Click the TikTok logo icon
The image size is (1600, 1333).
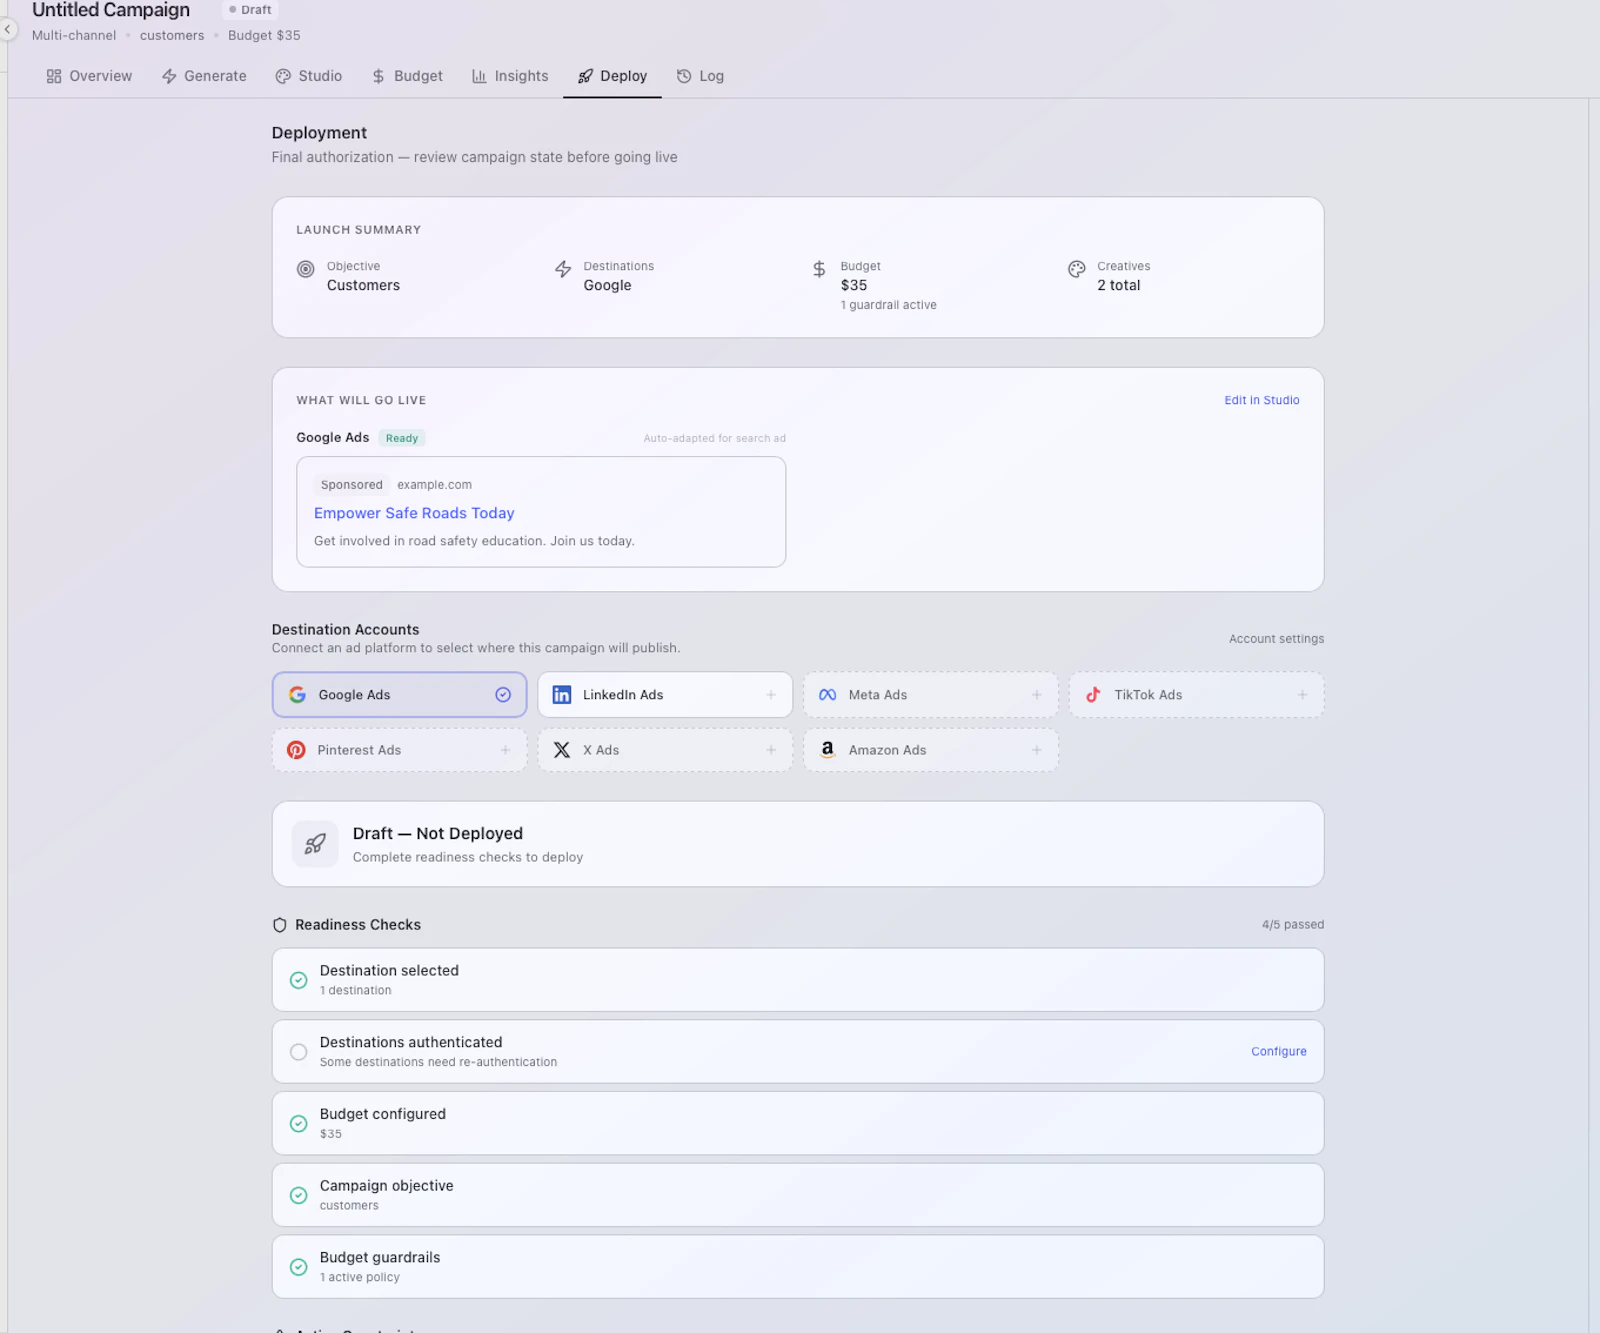tap(1093, 695)
